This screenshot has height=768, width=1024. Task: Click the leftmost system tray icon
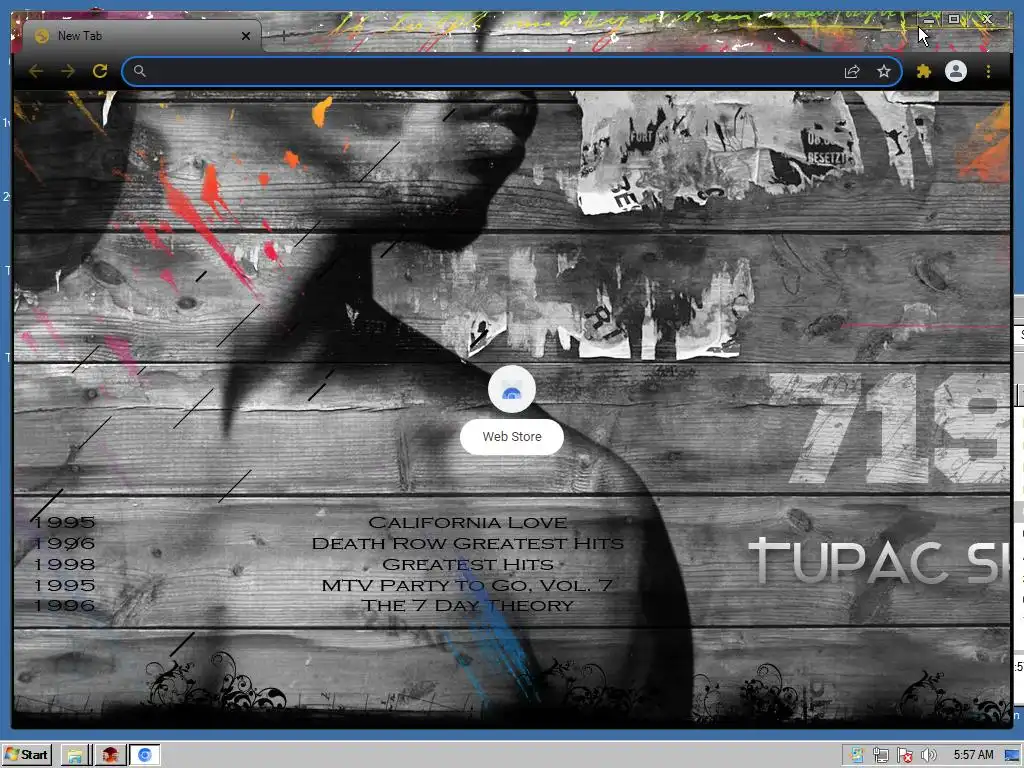point(856,755)
